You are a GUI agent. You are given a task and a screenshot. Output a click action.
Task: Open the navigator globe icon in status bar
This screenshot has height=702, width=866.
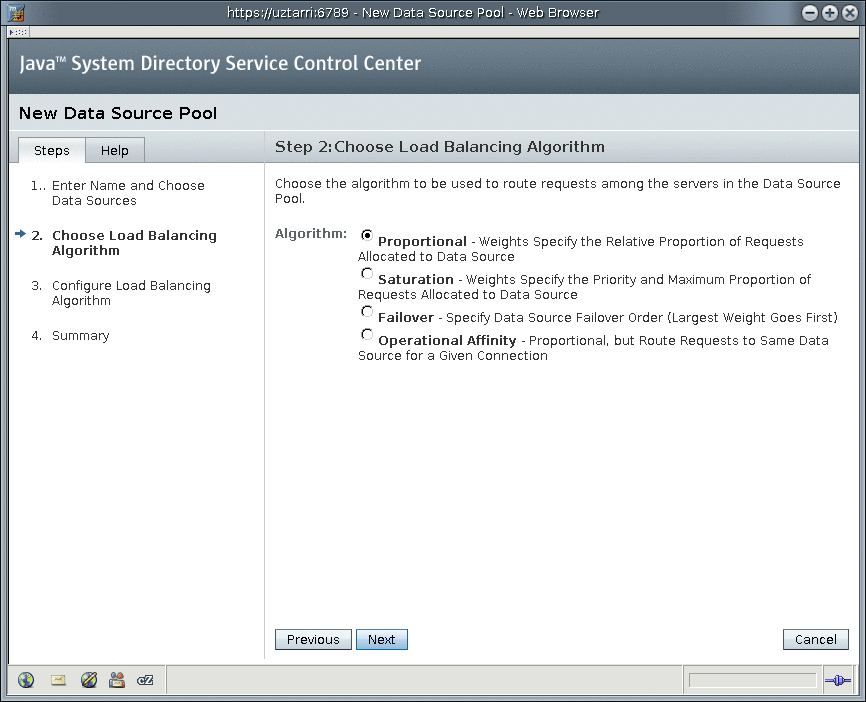(x=26, y=680)
